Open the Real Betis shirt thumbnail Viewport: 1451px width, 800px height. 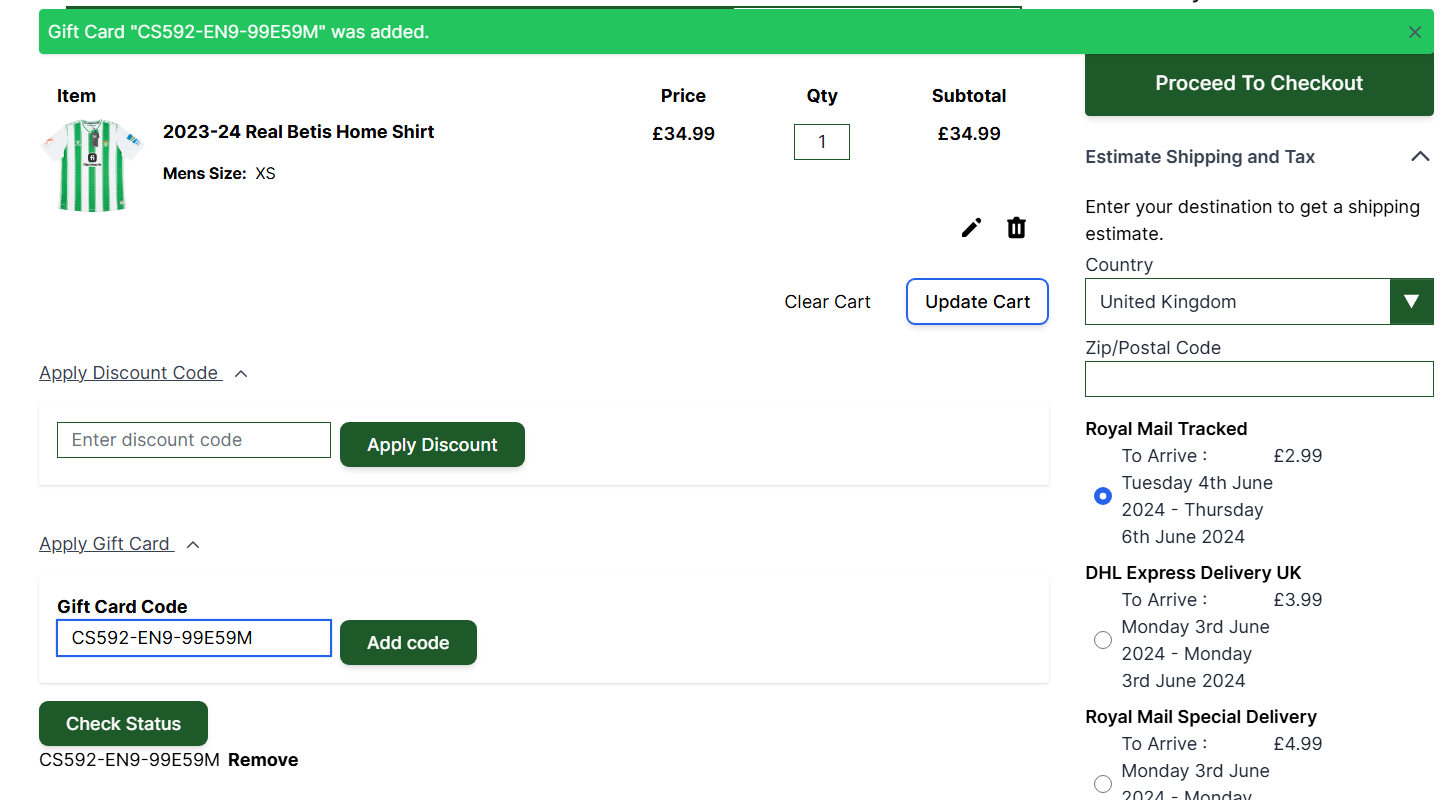[92, 165]
